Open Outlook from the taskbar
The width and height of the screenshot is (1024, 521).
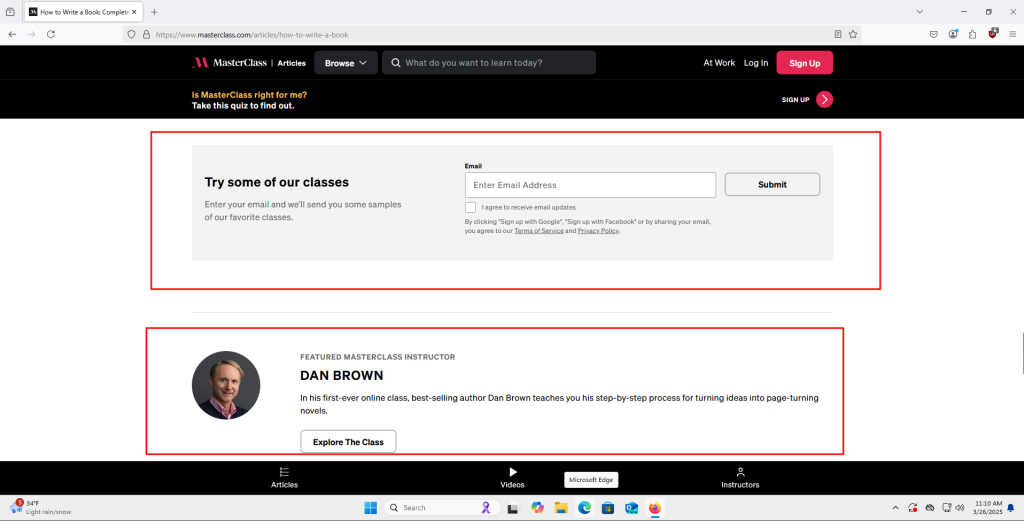pos(632,507)
